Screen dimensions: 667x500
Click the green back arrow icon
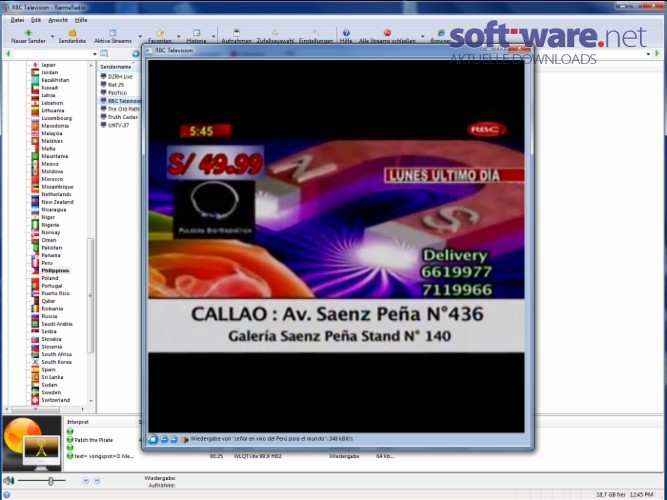point(7,54)
